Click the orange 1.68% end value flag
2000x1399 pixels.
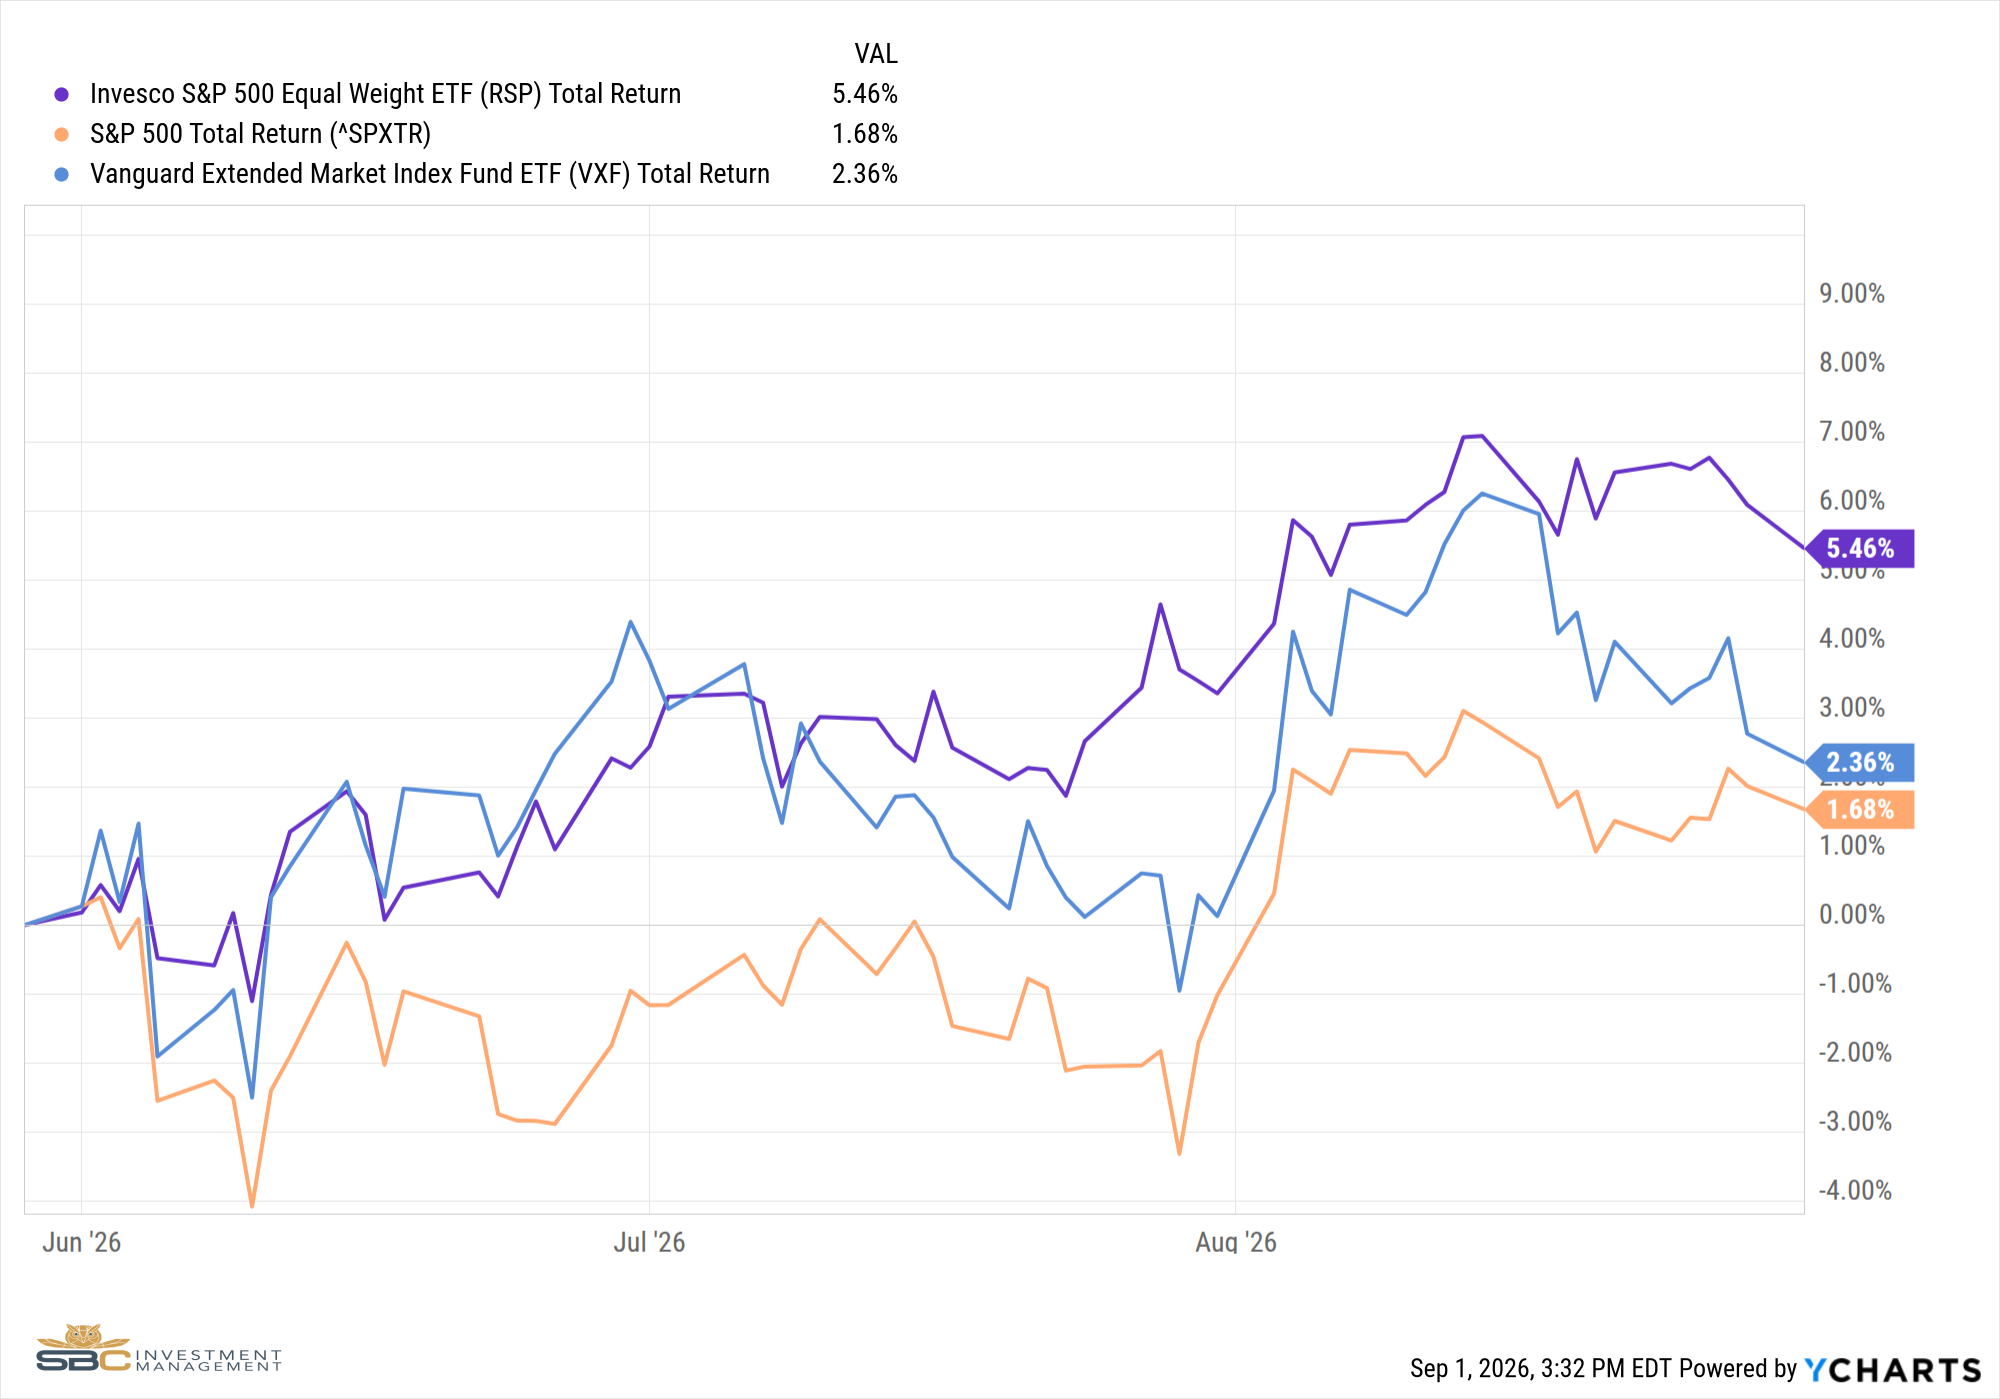click(1860, 809)
